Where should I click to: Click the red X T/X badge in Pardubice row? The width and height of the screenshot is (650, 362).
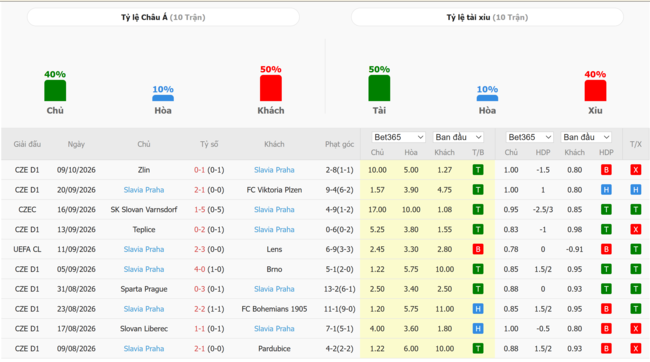click(x=635, y=348)
